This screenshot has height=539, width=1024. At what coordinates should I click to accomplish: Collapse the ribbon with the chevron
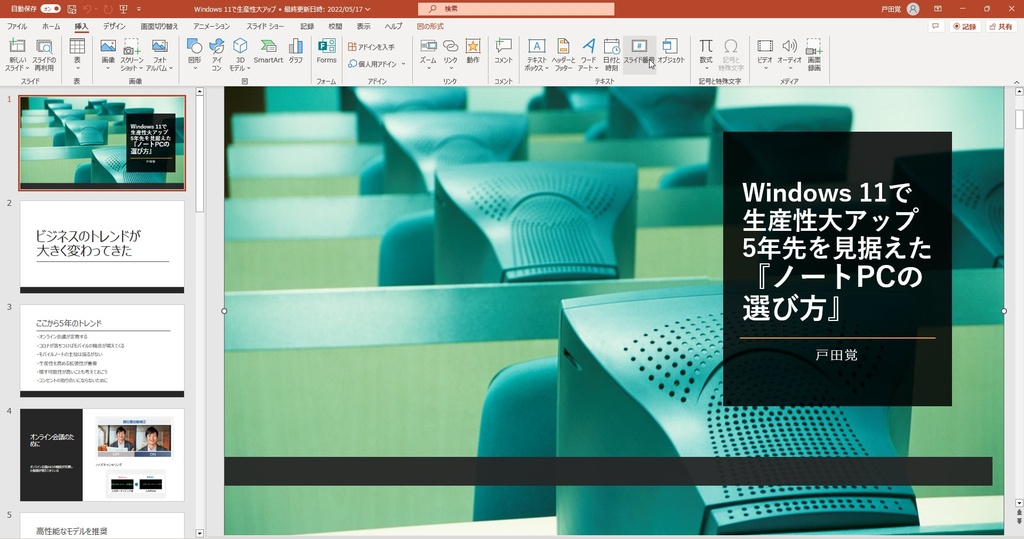[1016, 82]
